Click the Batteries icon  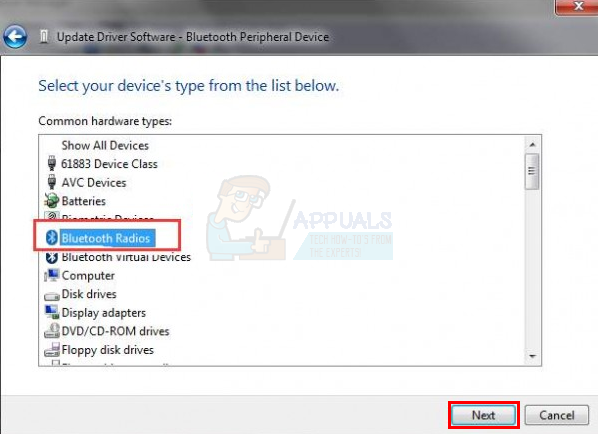pos(51,201)
